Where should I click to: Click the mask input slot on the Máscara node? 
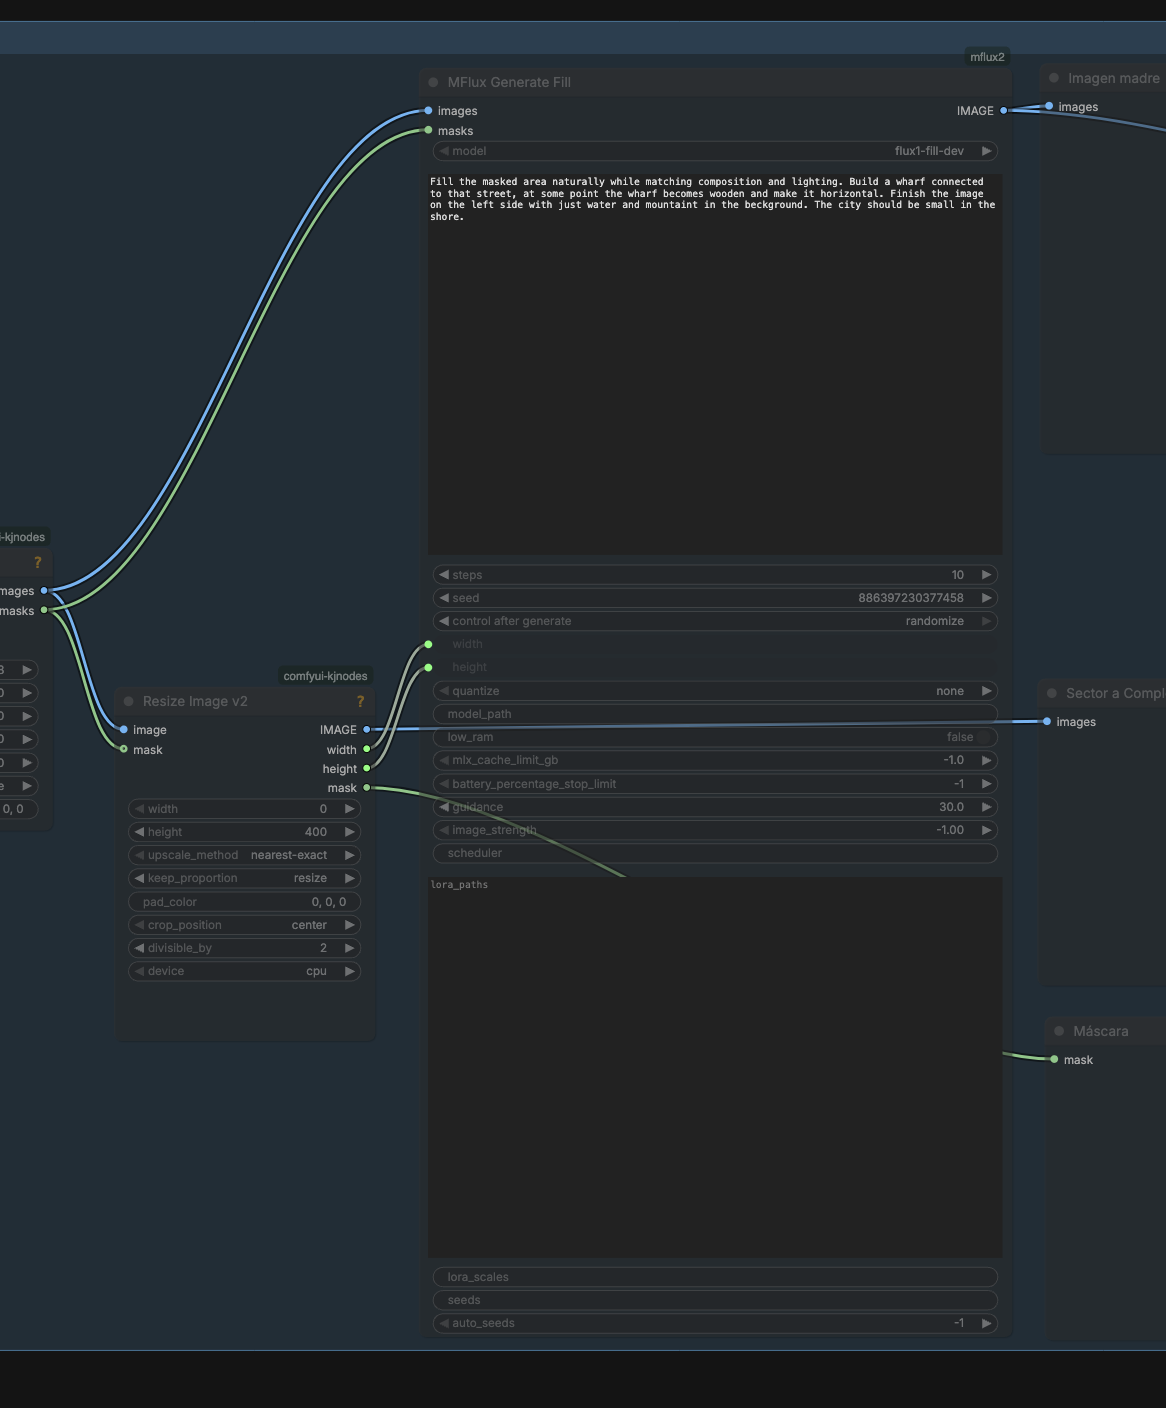pyautogui.click(x=1054, y=1059)
